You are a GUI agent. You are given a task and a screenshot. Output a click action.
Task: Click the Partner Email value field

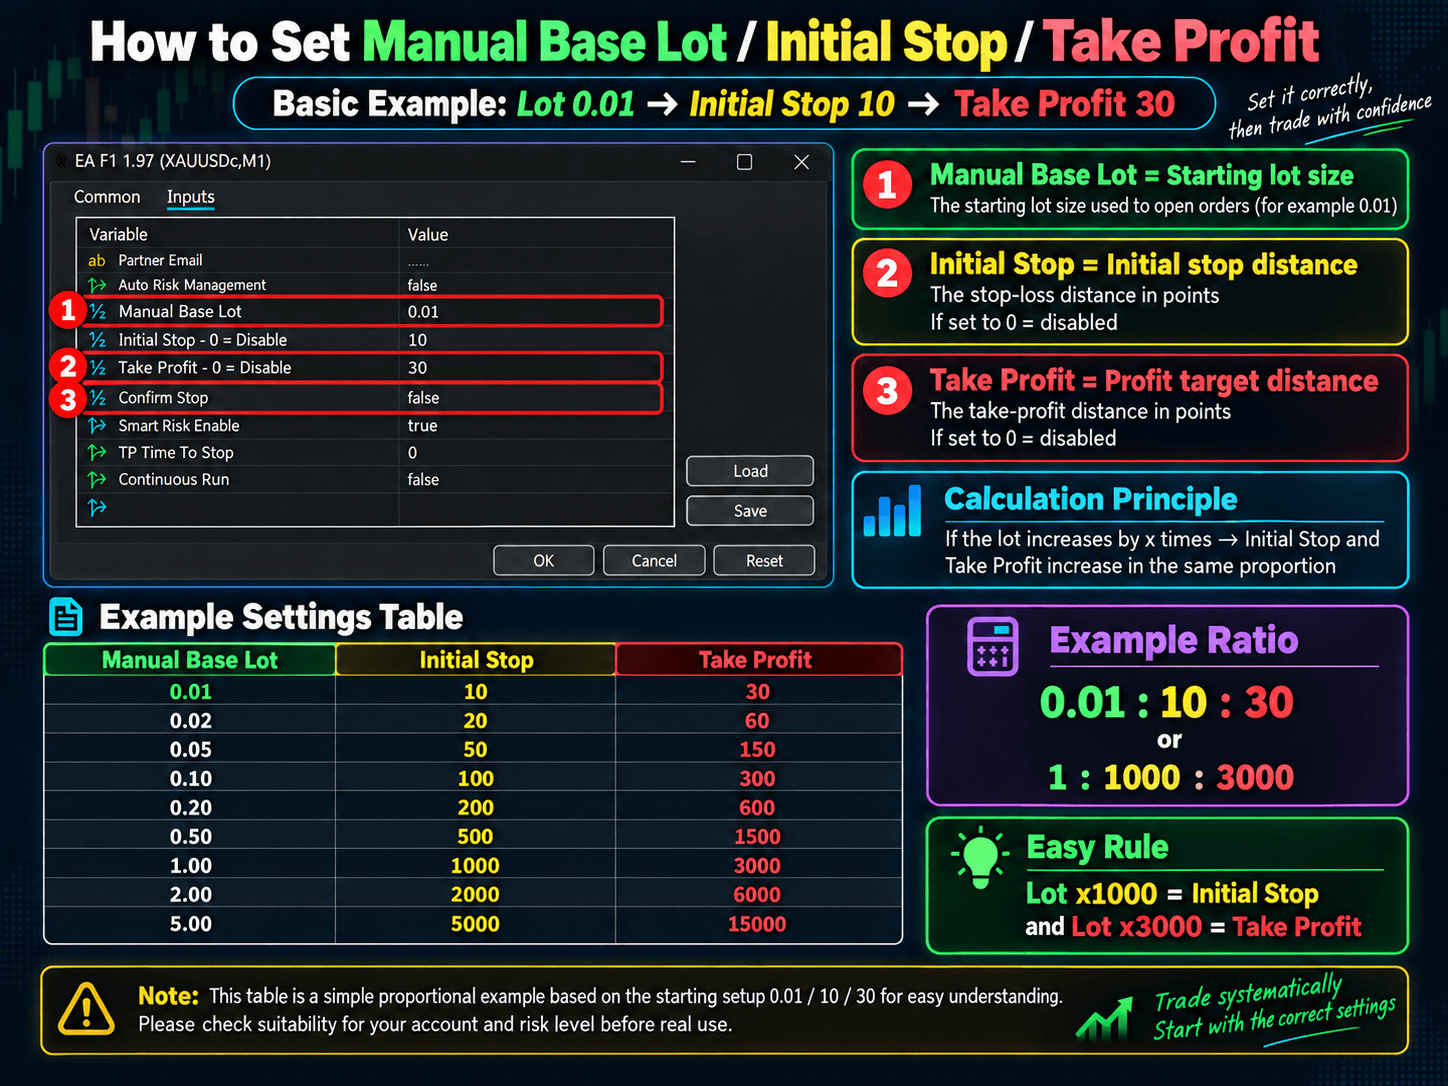pyautogui.click(x=536, y=260)
